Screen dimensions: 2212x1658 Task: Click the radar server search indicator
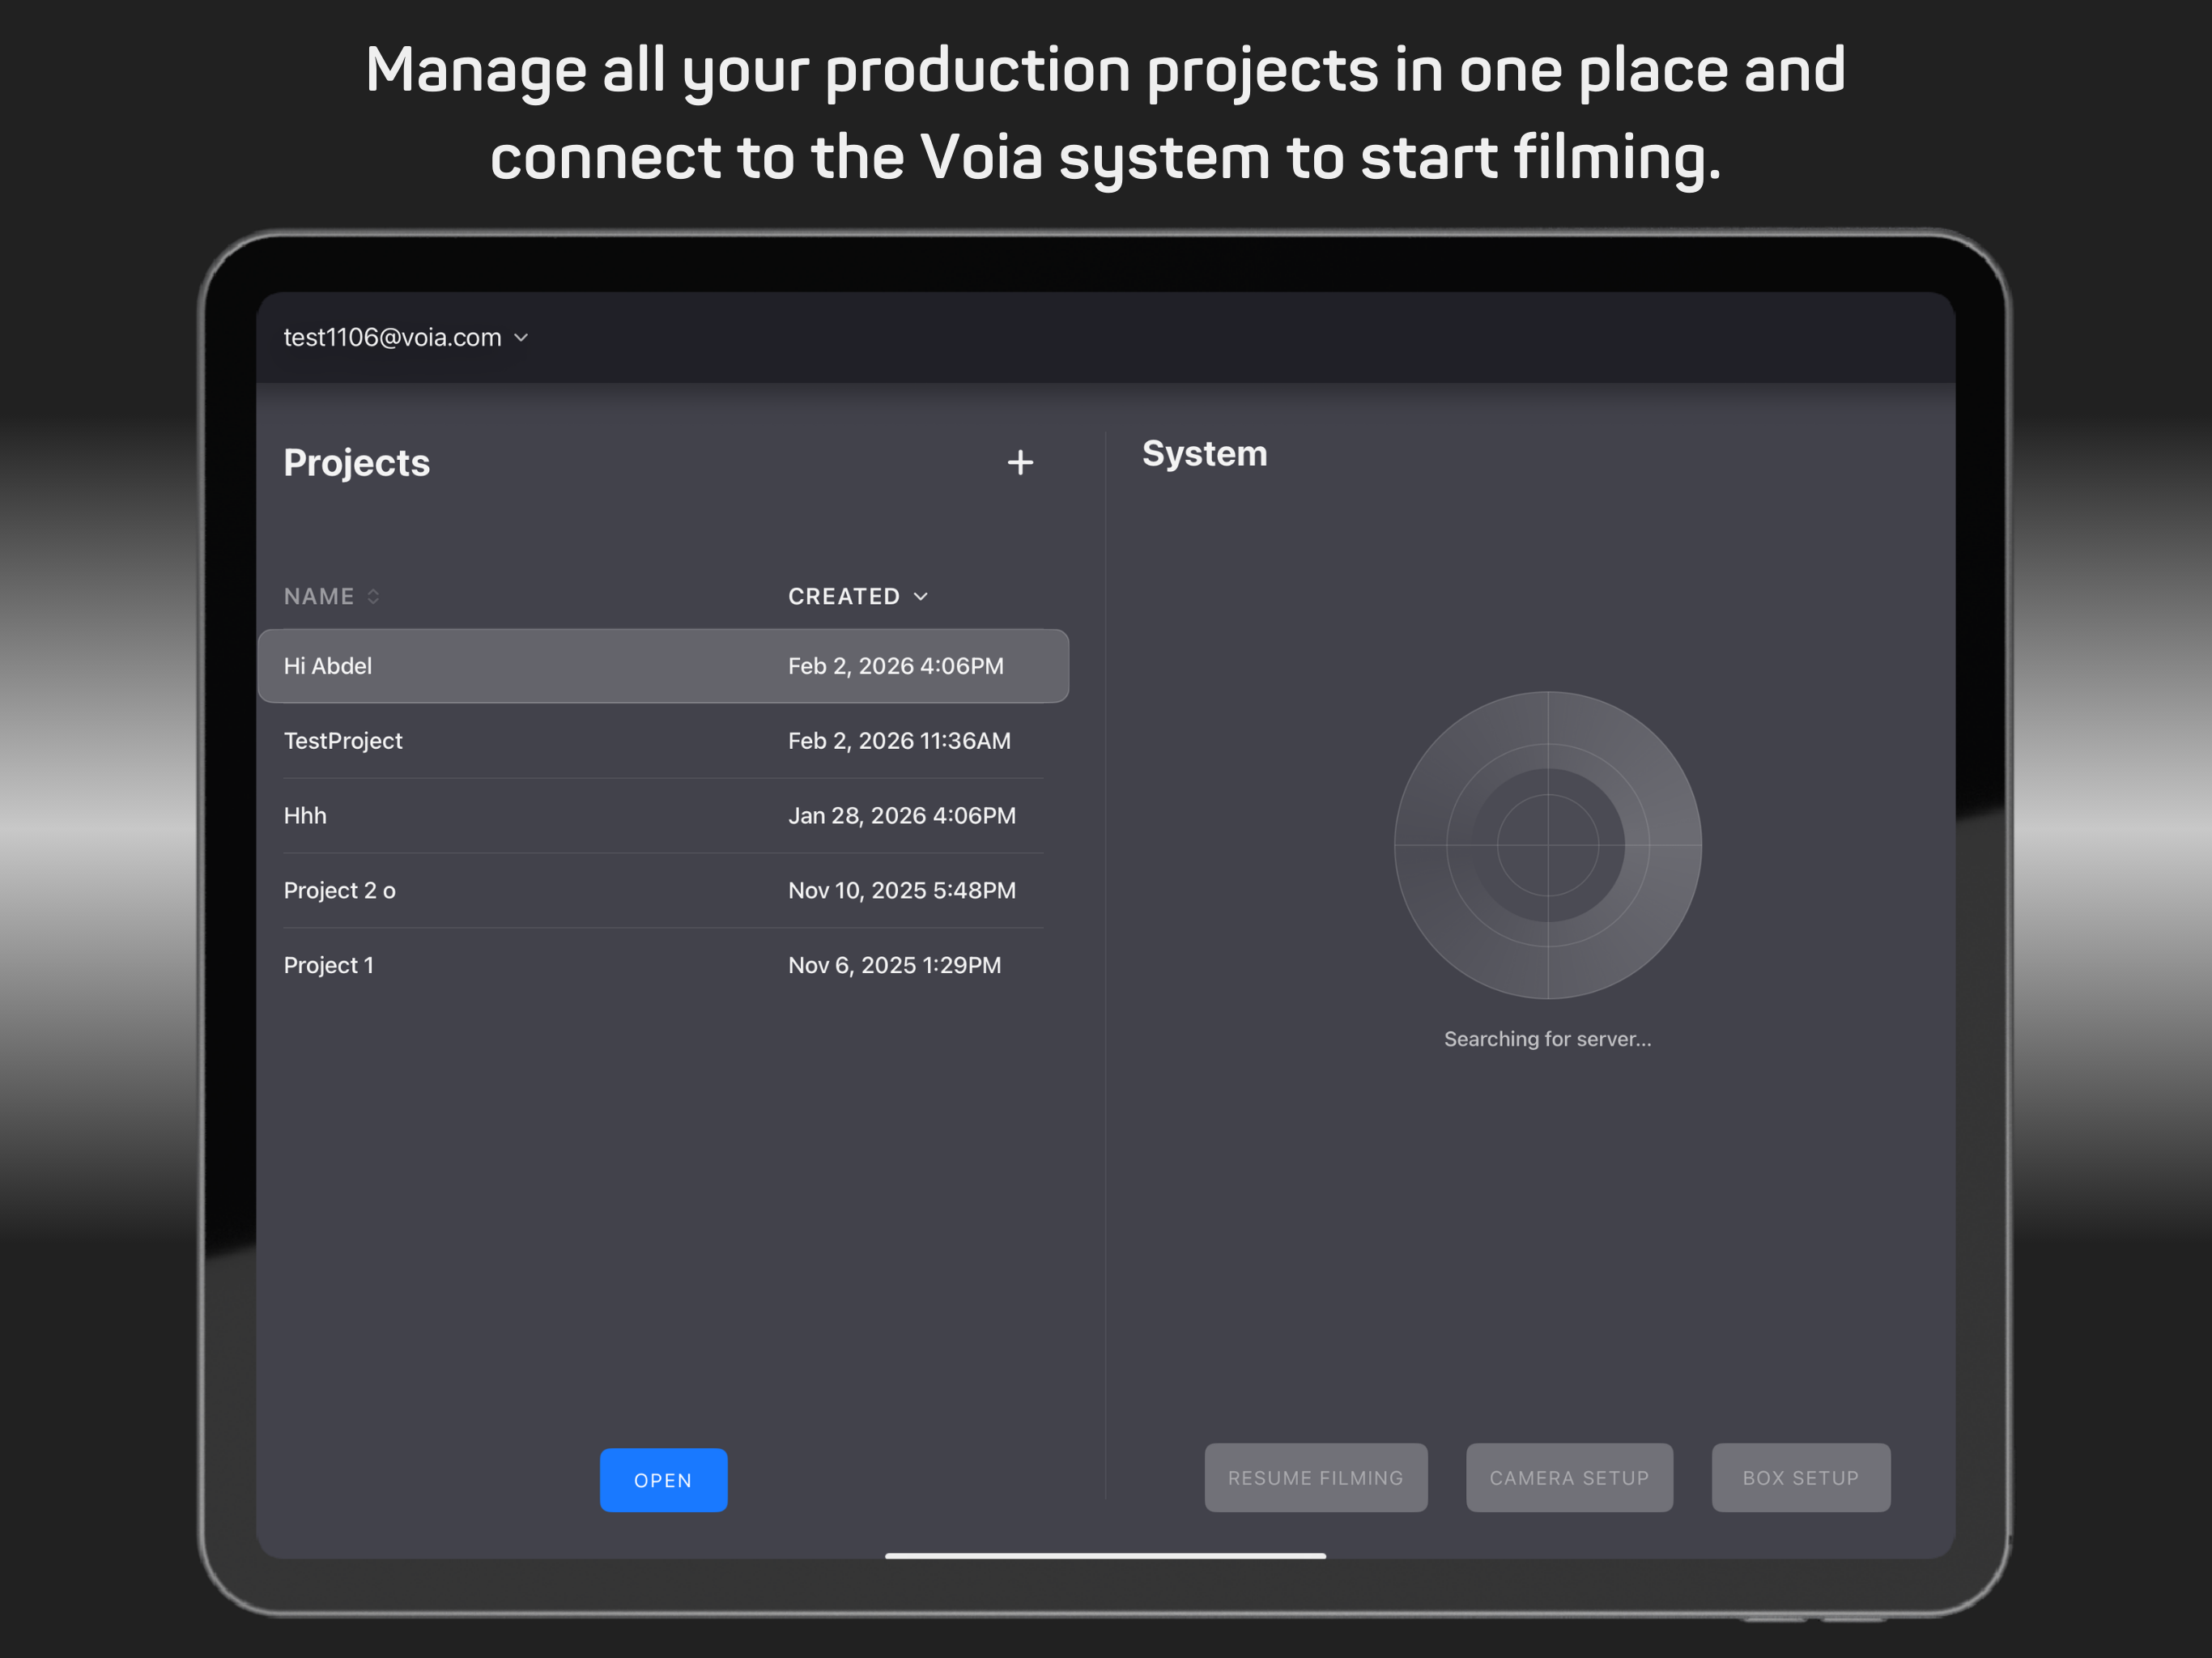tap(1547, 845)
